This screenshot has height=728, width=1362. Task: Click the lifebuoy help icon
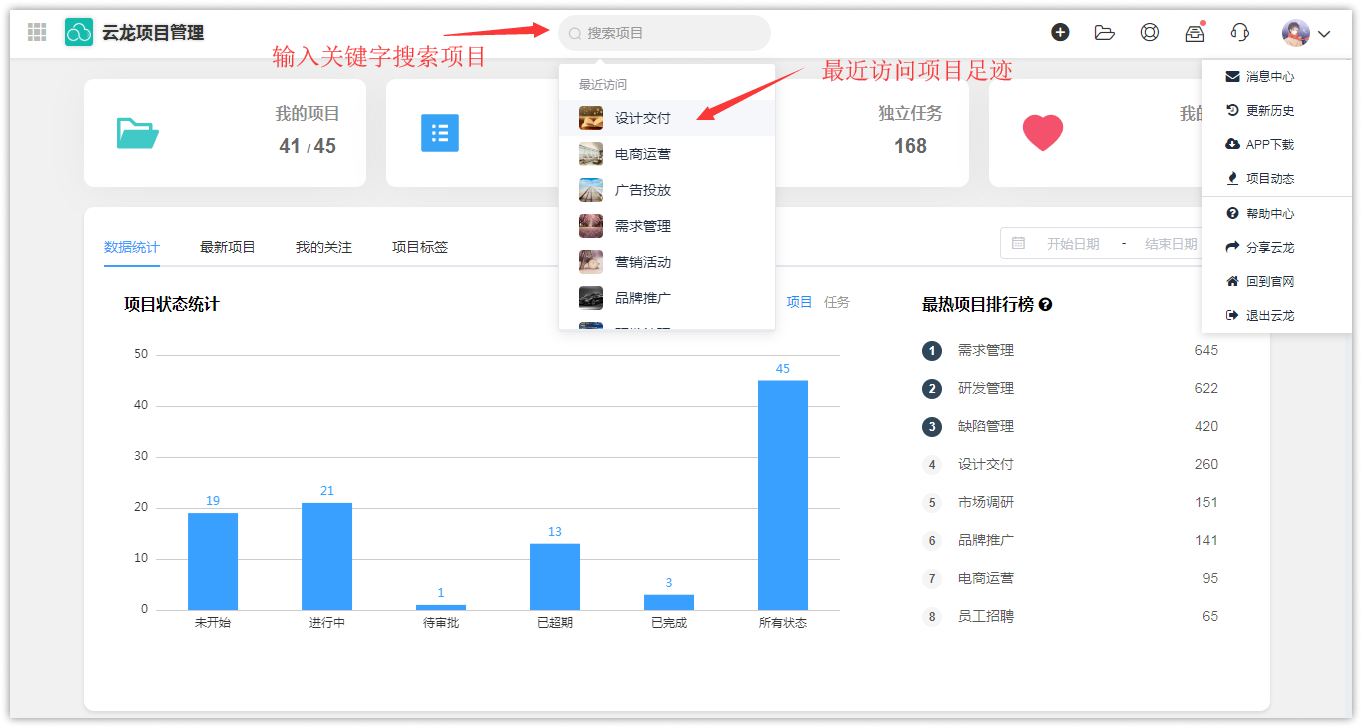[x=1149, y=33]
